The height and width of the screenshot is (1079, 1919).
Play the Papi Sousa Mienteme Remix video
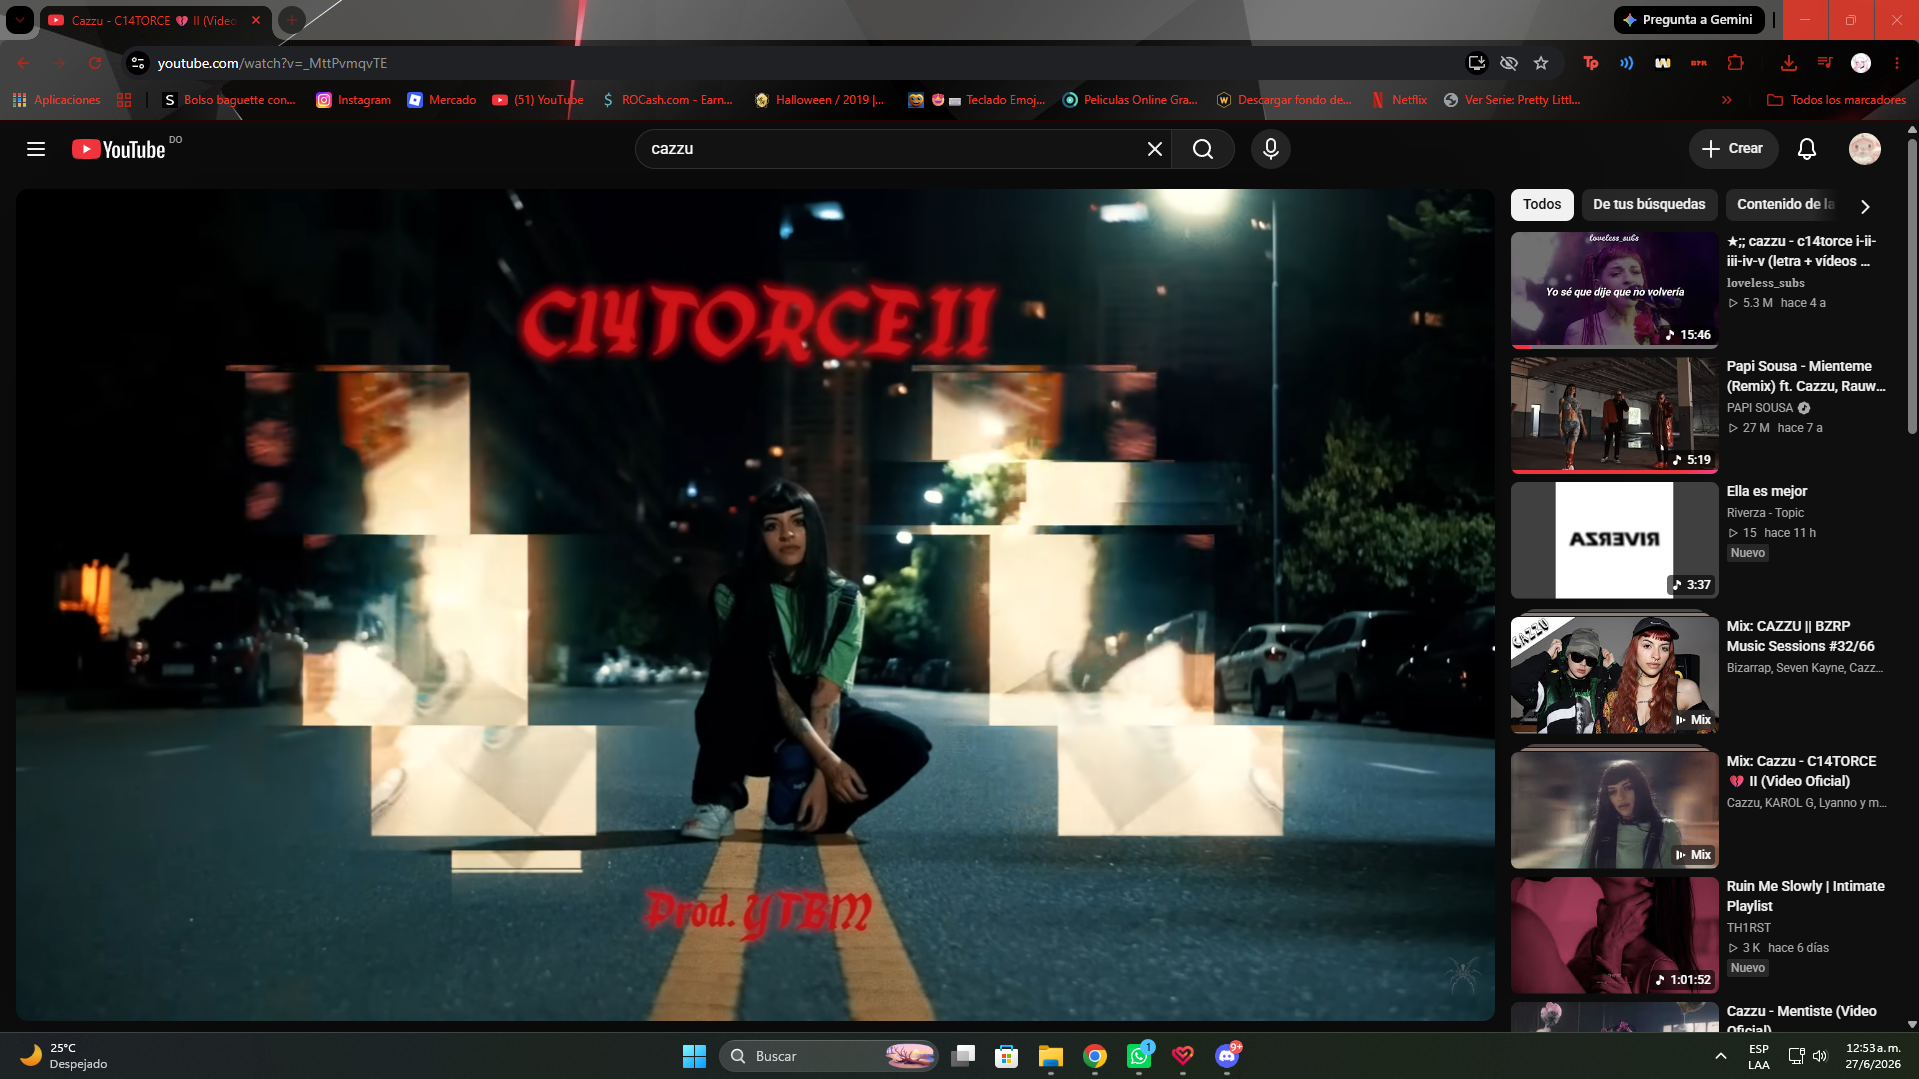pos(1614,415)
